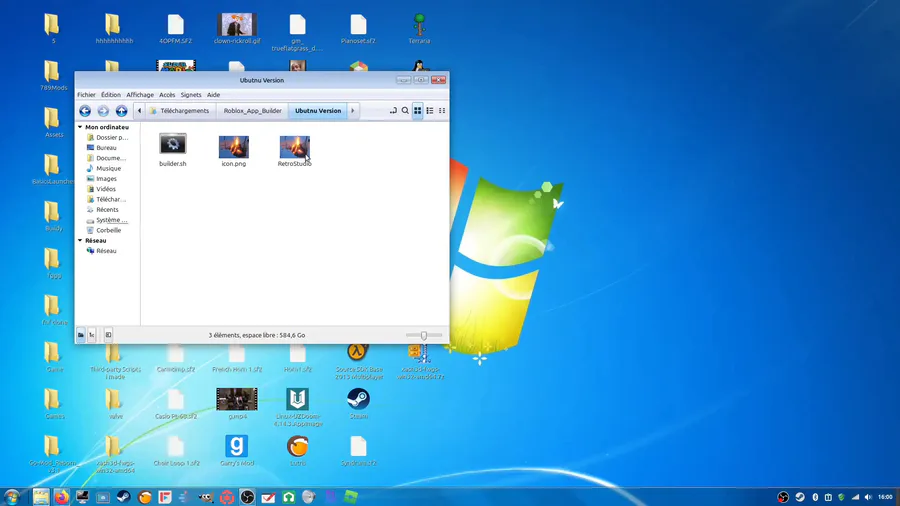The image size is (900, 506).
Task: Launch Firefox from the taskbar
Action: click(x=61, y=497)
